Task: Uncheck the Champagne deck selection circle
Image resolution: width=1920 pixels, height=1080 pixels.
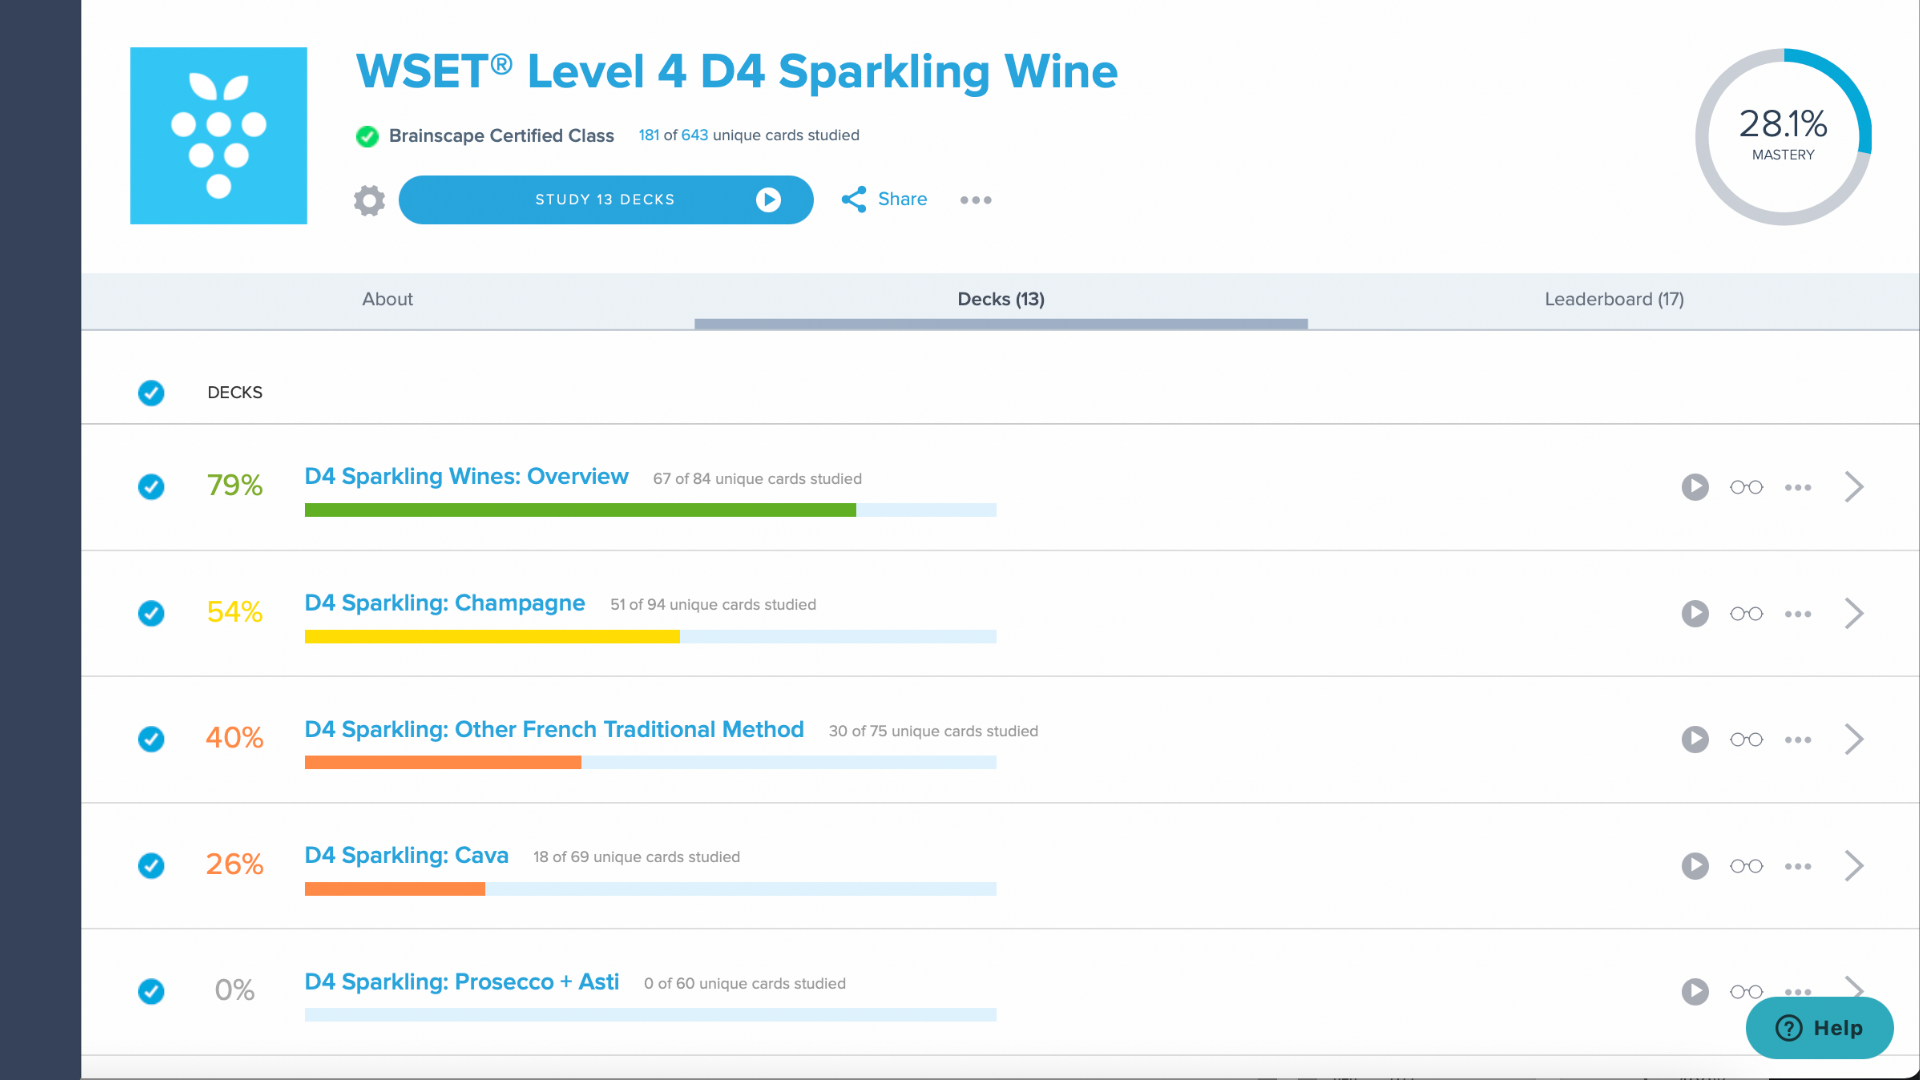Action: pyautogui.click(x=151, y=614)
